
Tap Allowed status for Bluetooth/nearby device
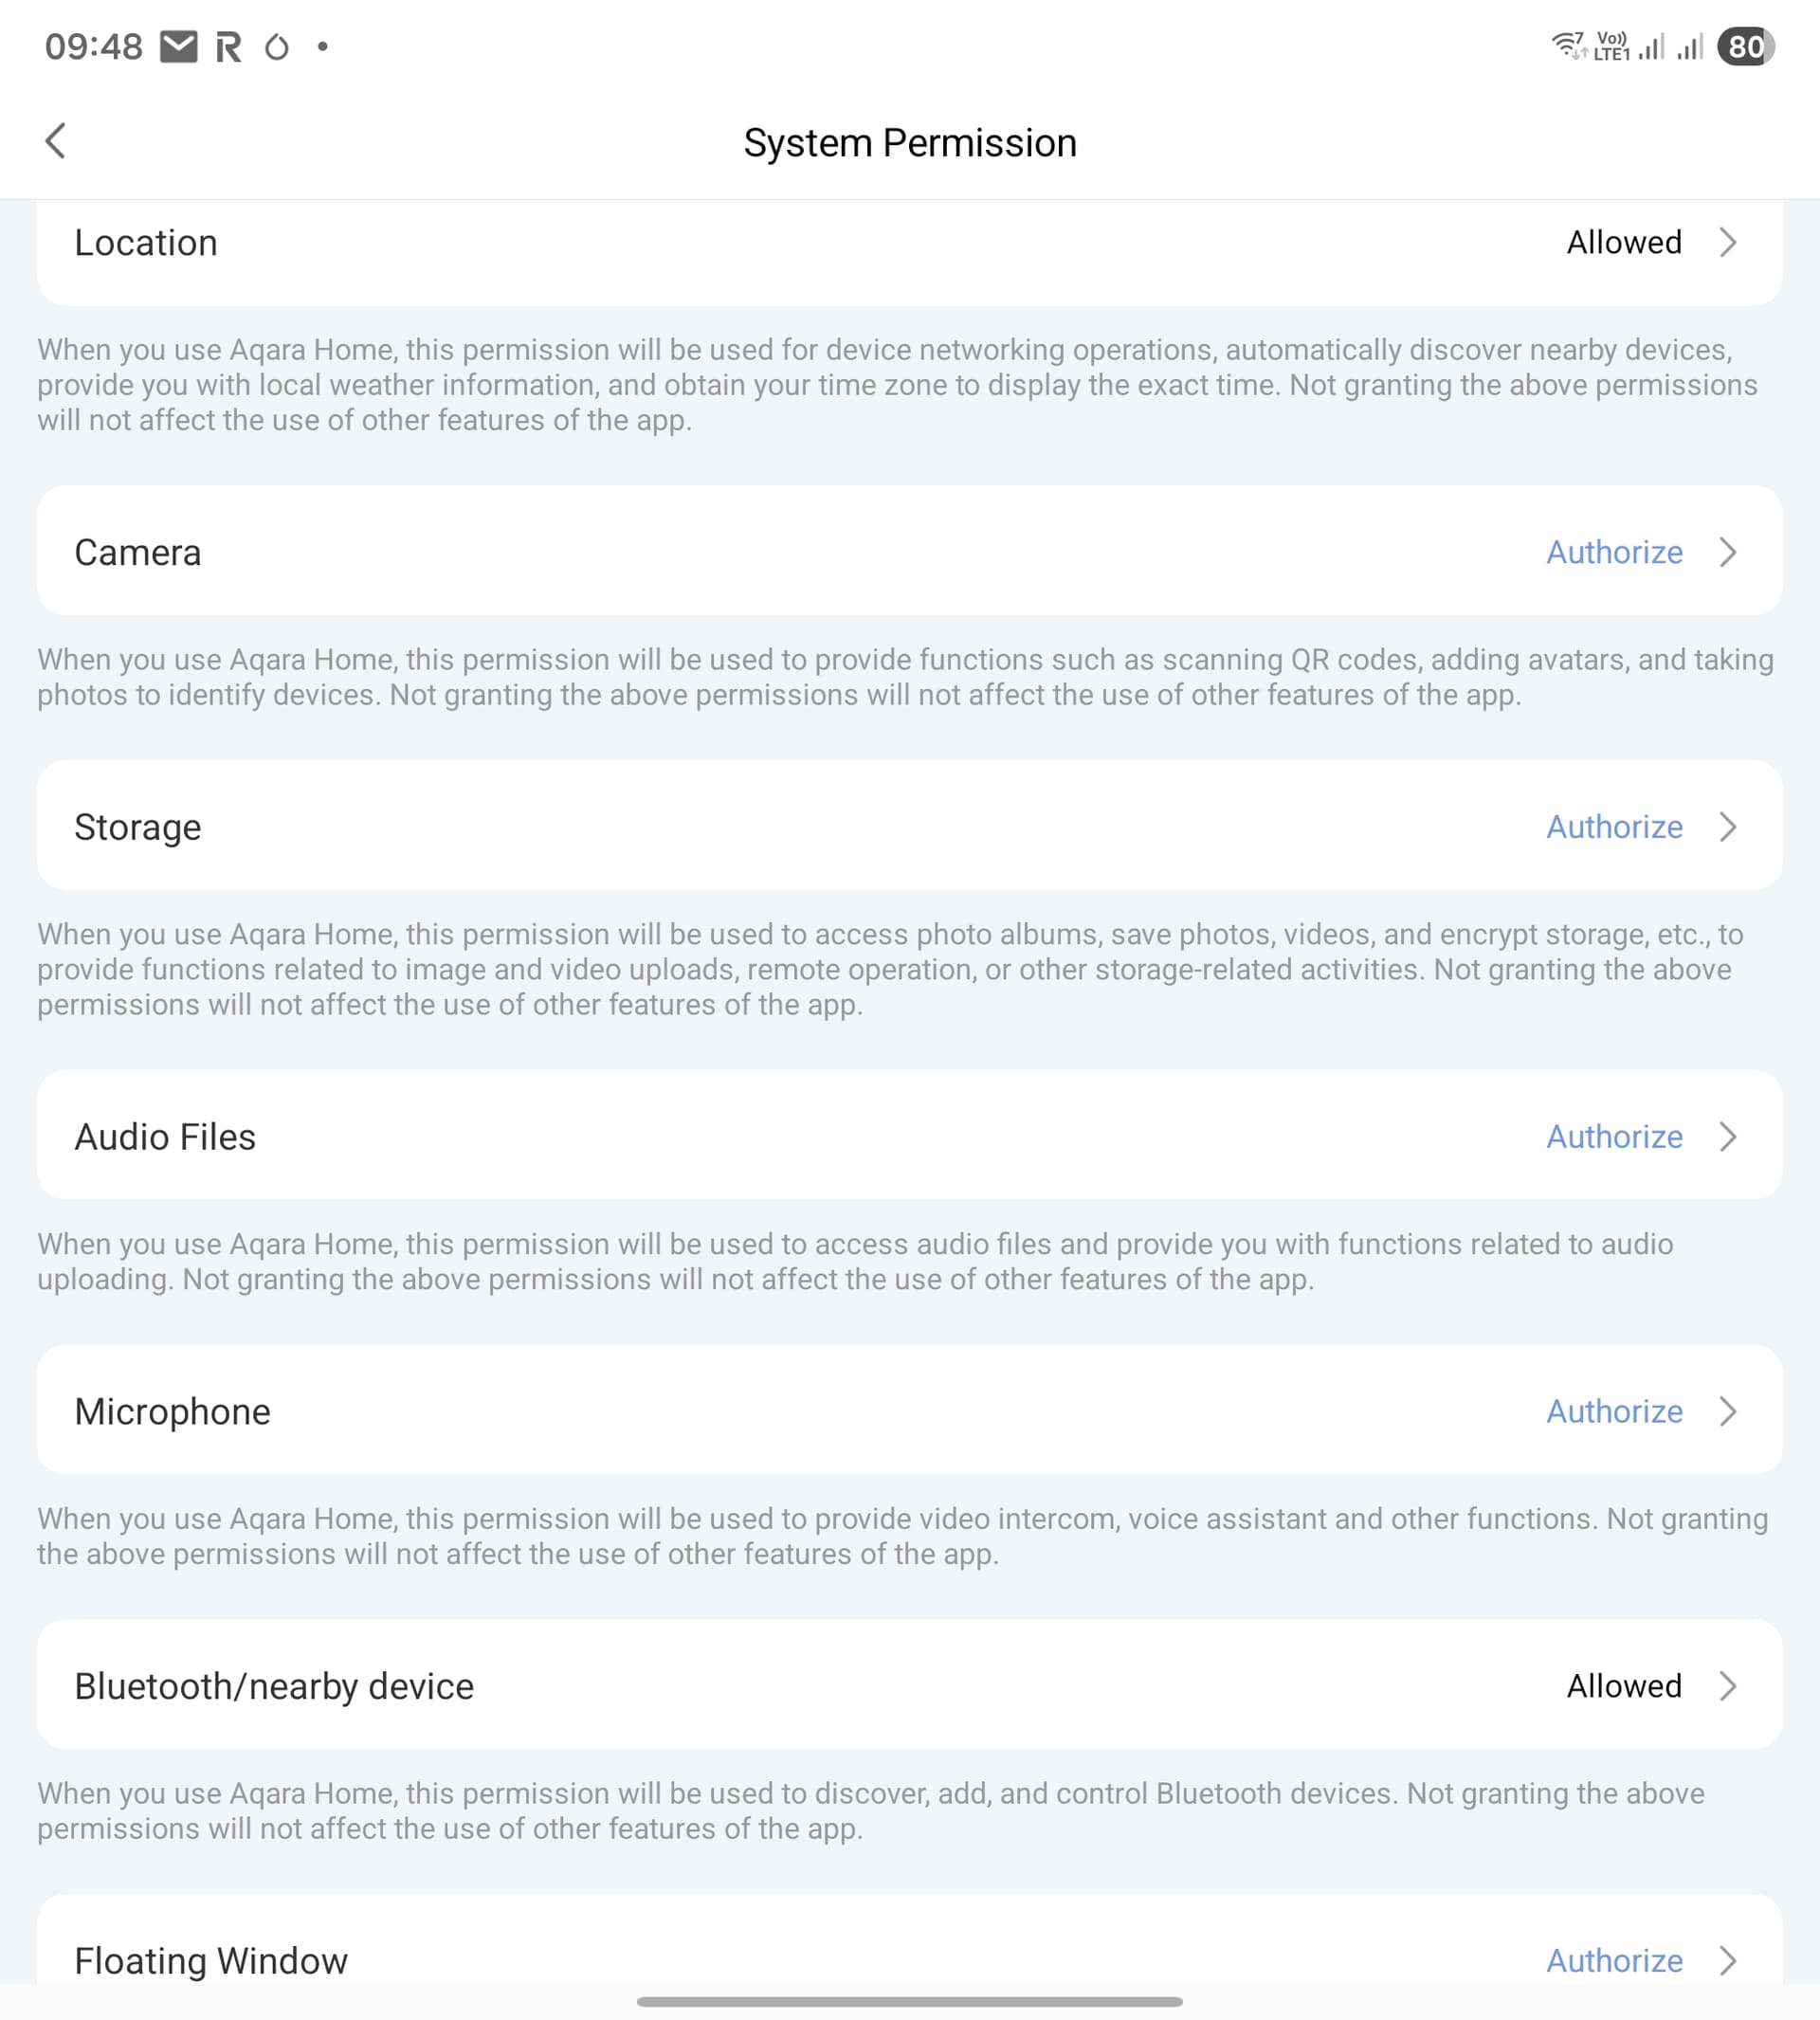click(x=1624, y=1686)
